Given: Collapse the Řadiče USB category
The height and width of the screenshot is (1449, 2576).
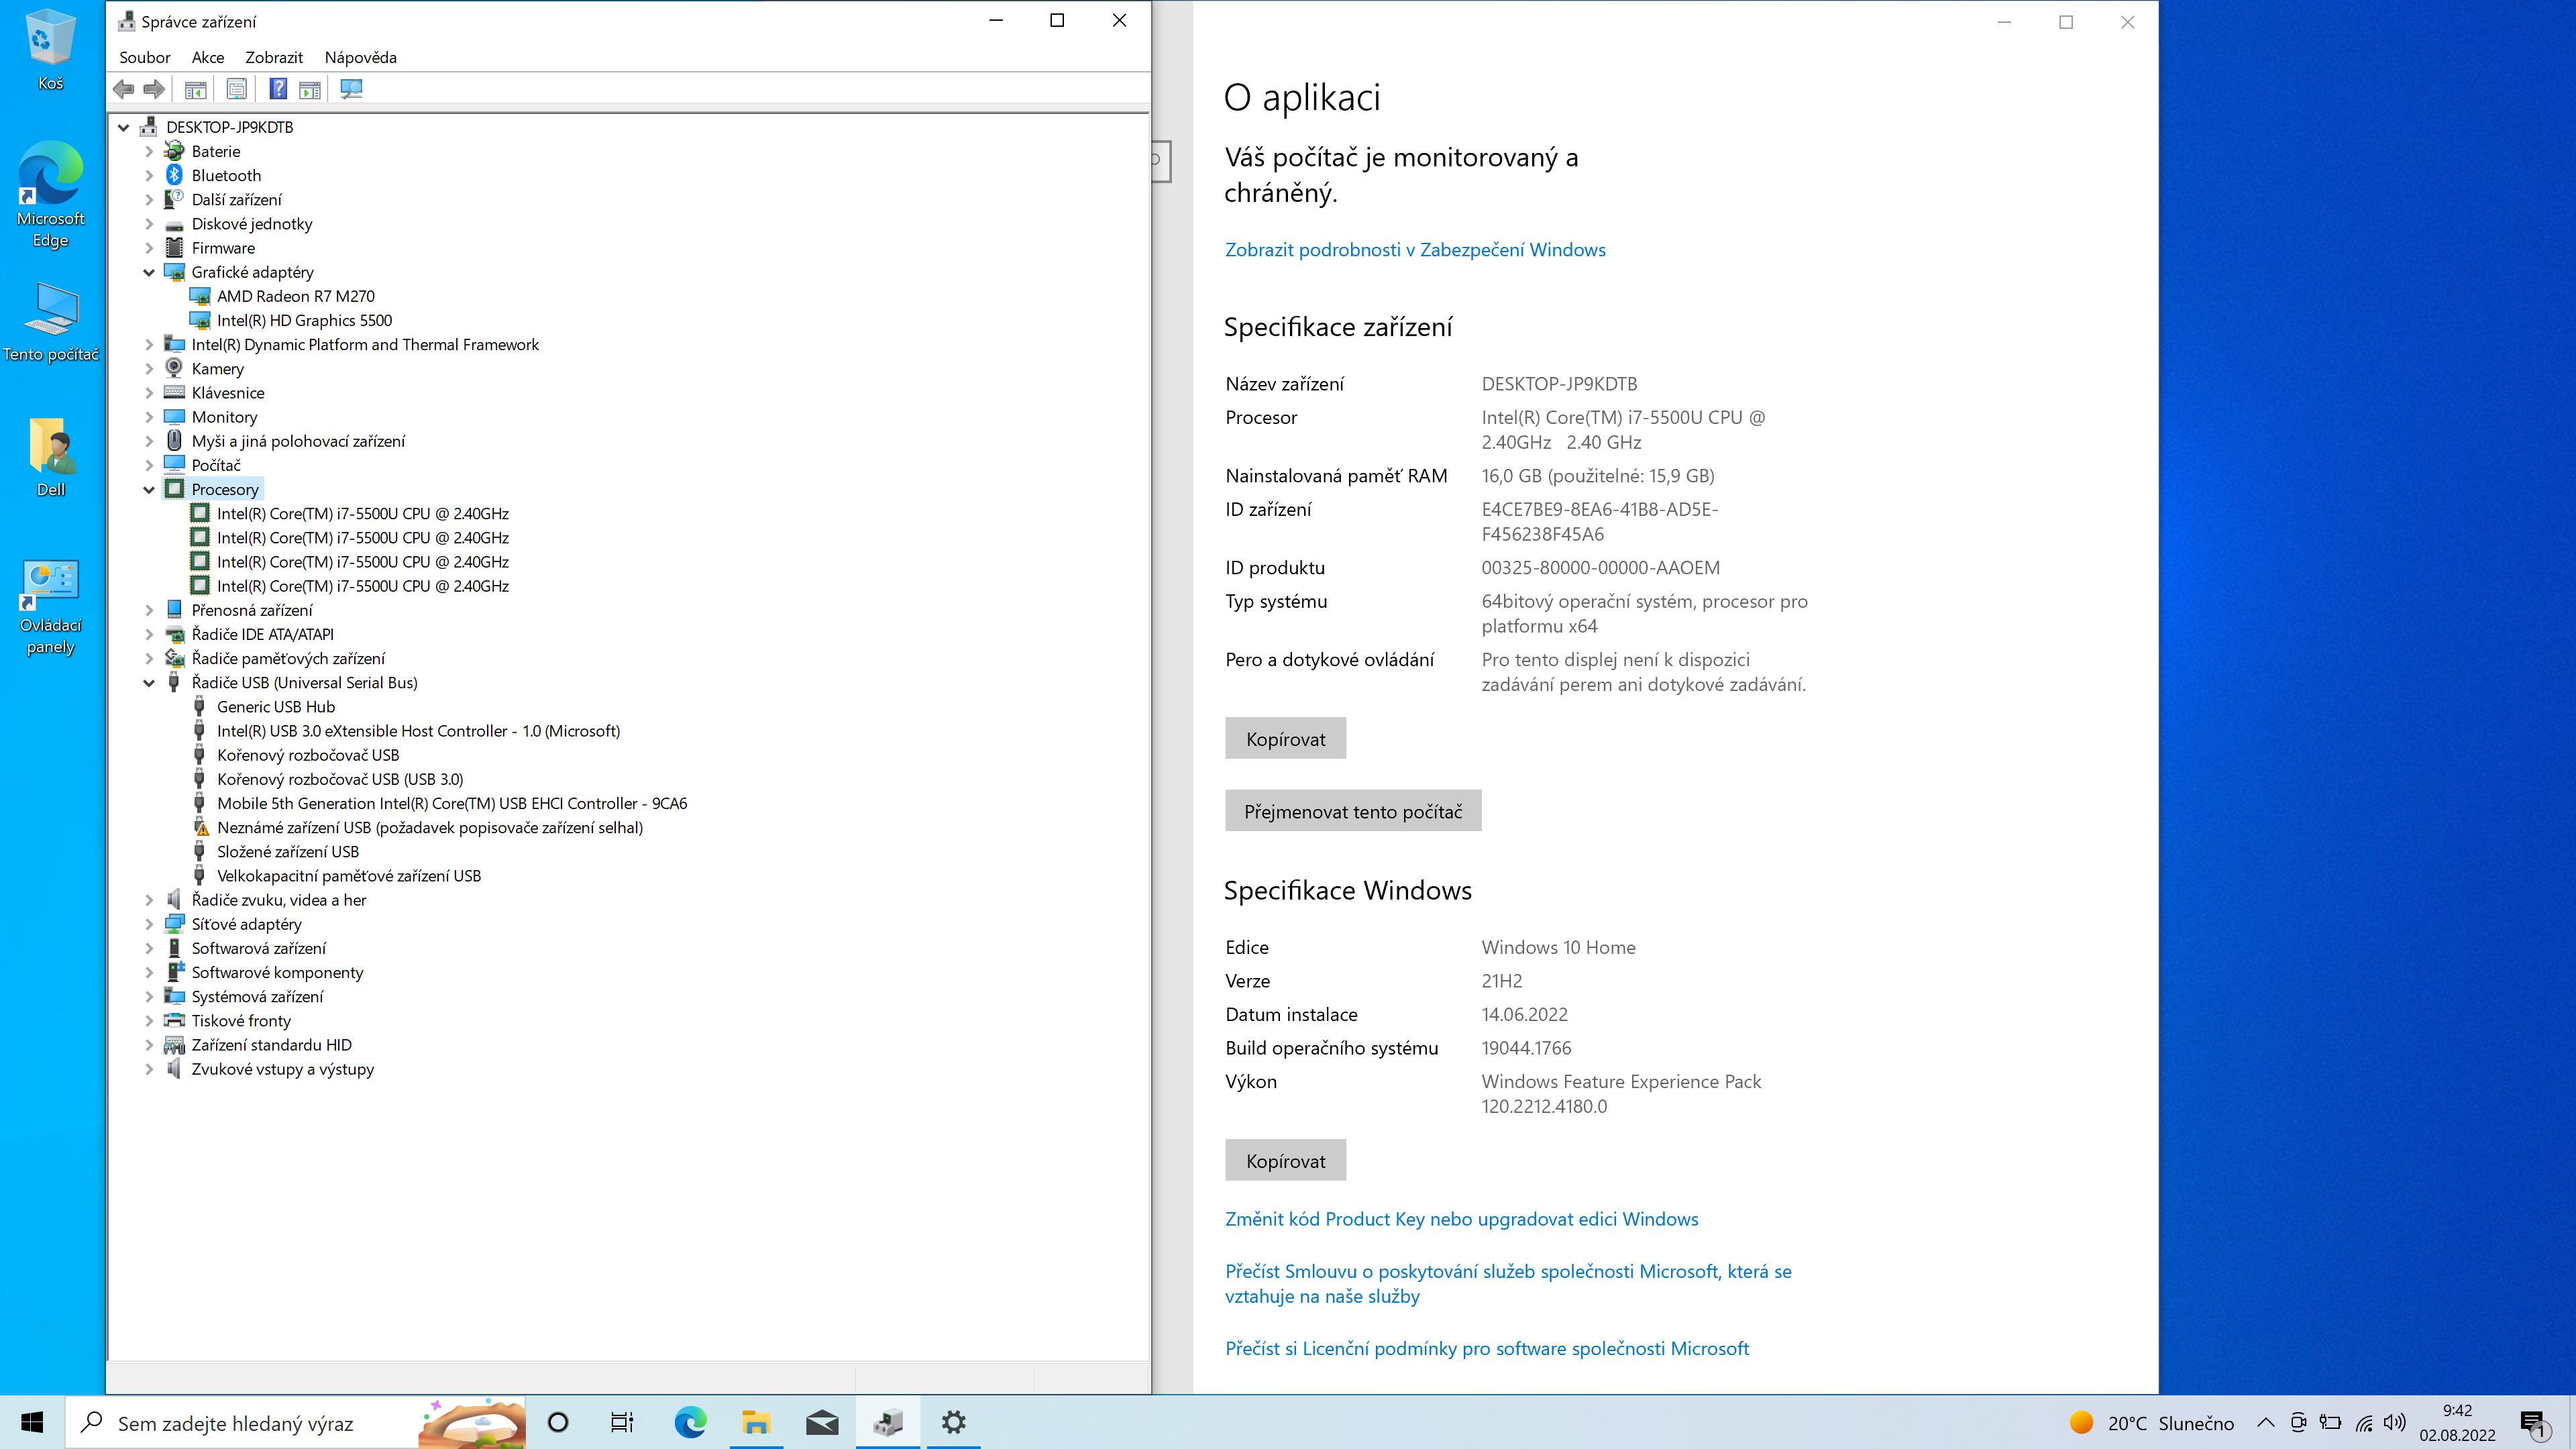Looking at the screenshot, I should tap(149, 683).
